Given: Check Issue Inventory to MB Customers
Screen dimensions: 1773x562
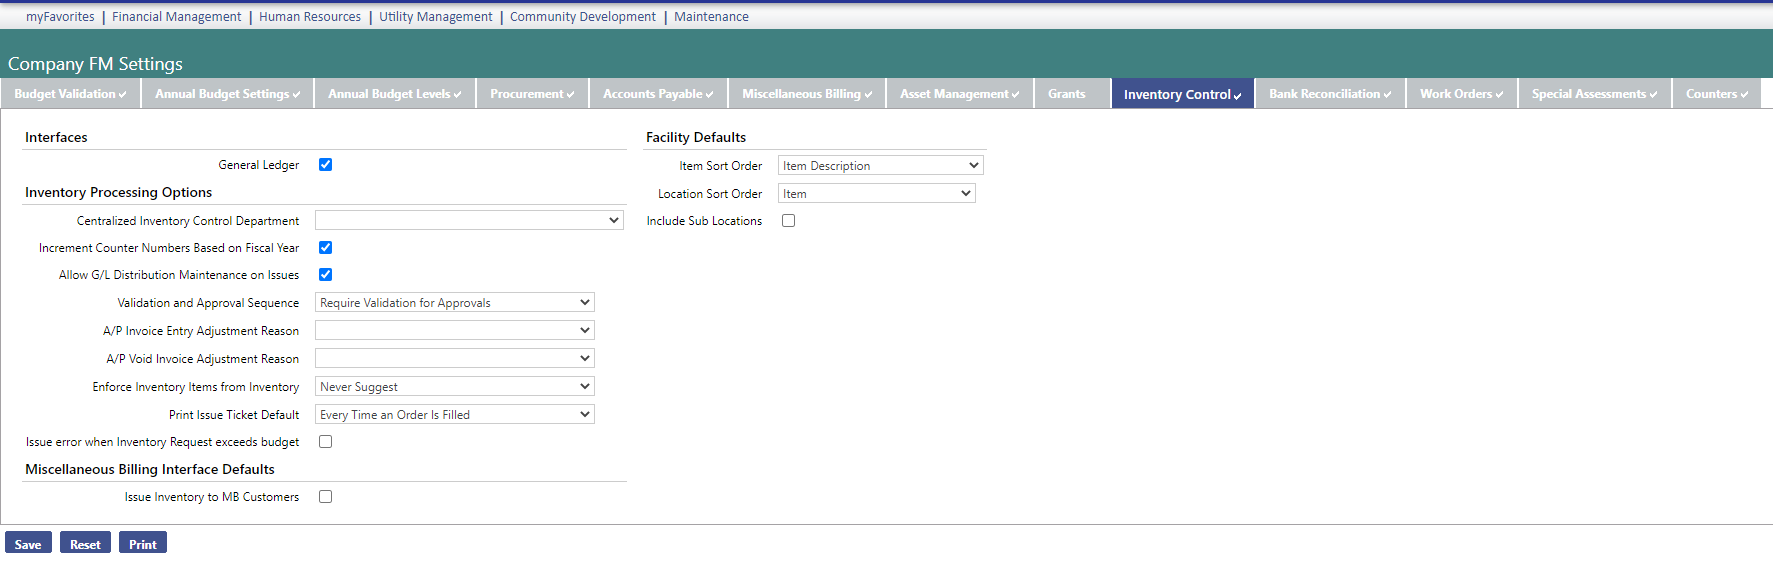Looking at the screenshot, I should tap(325, 497).
